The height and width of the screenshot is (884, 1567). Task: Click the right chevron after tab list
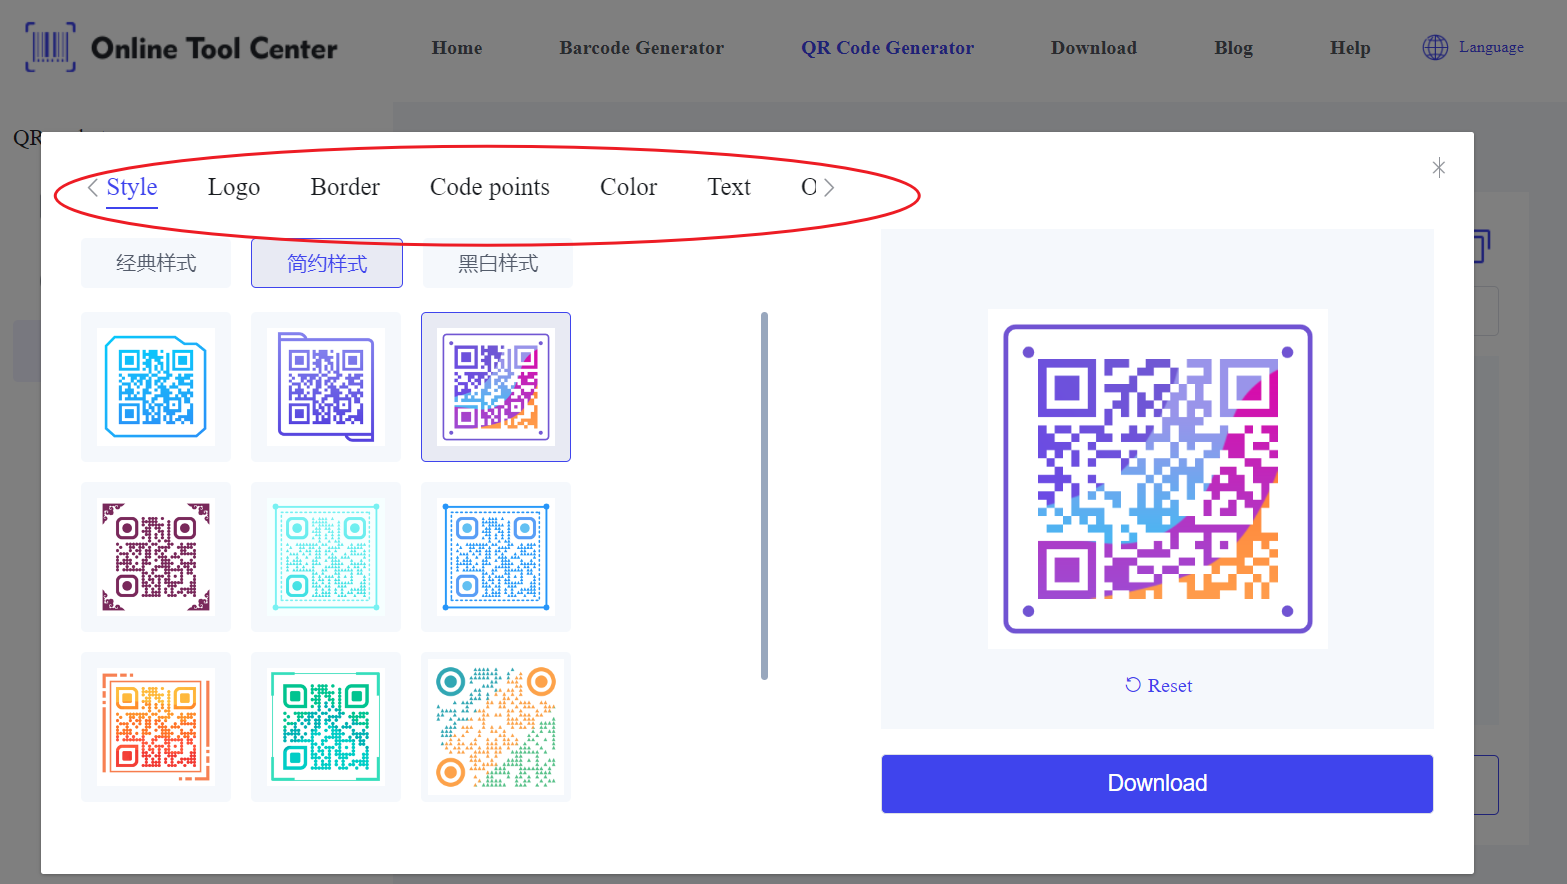(829, 187)
